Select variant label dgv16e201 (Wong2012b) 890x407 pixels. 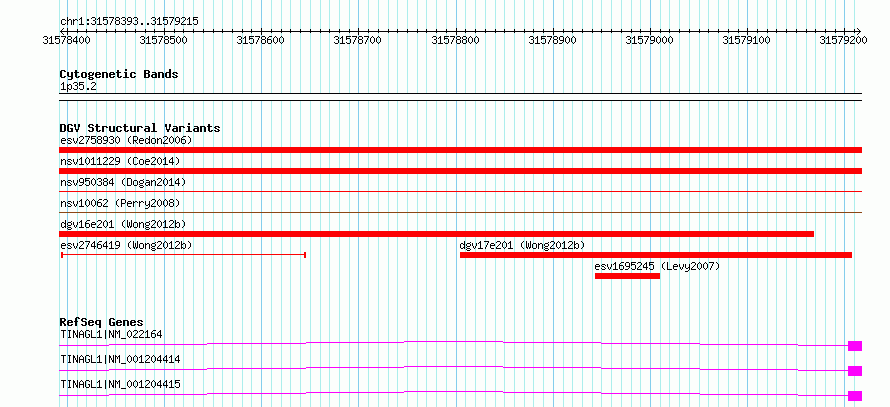(123, 224)
